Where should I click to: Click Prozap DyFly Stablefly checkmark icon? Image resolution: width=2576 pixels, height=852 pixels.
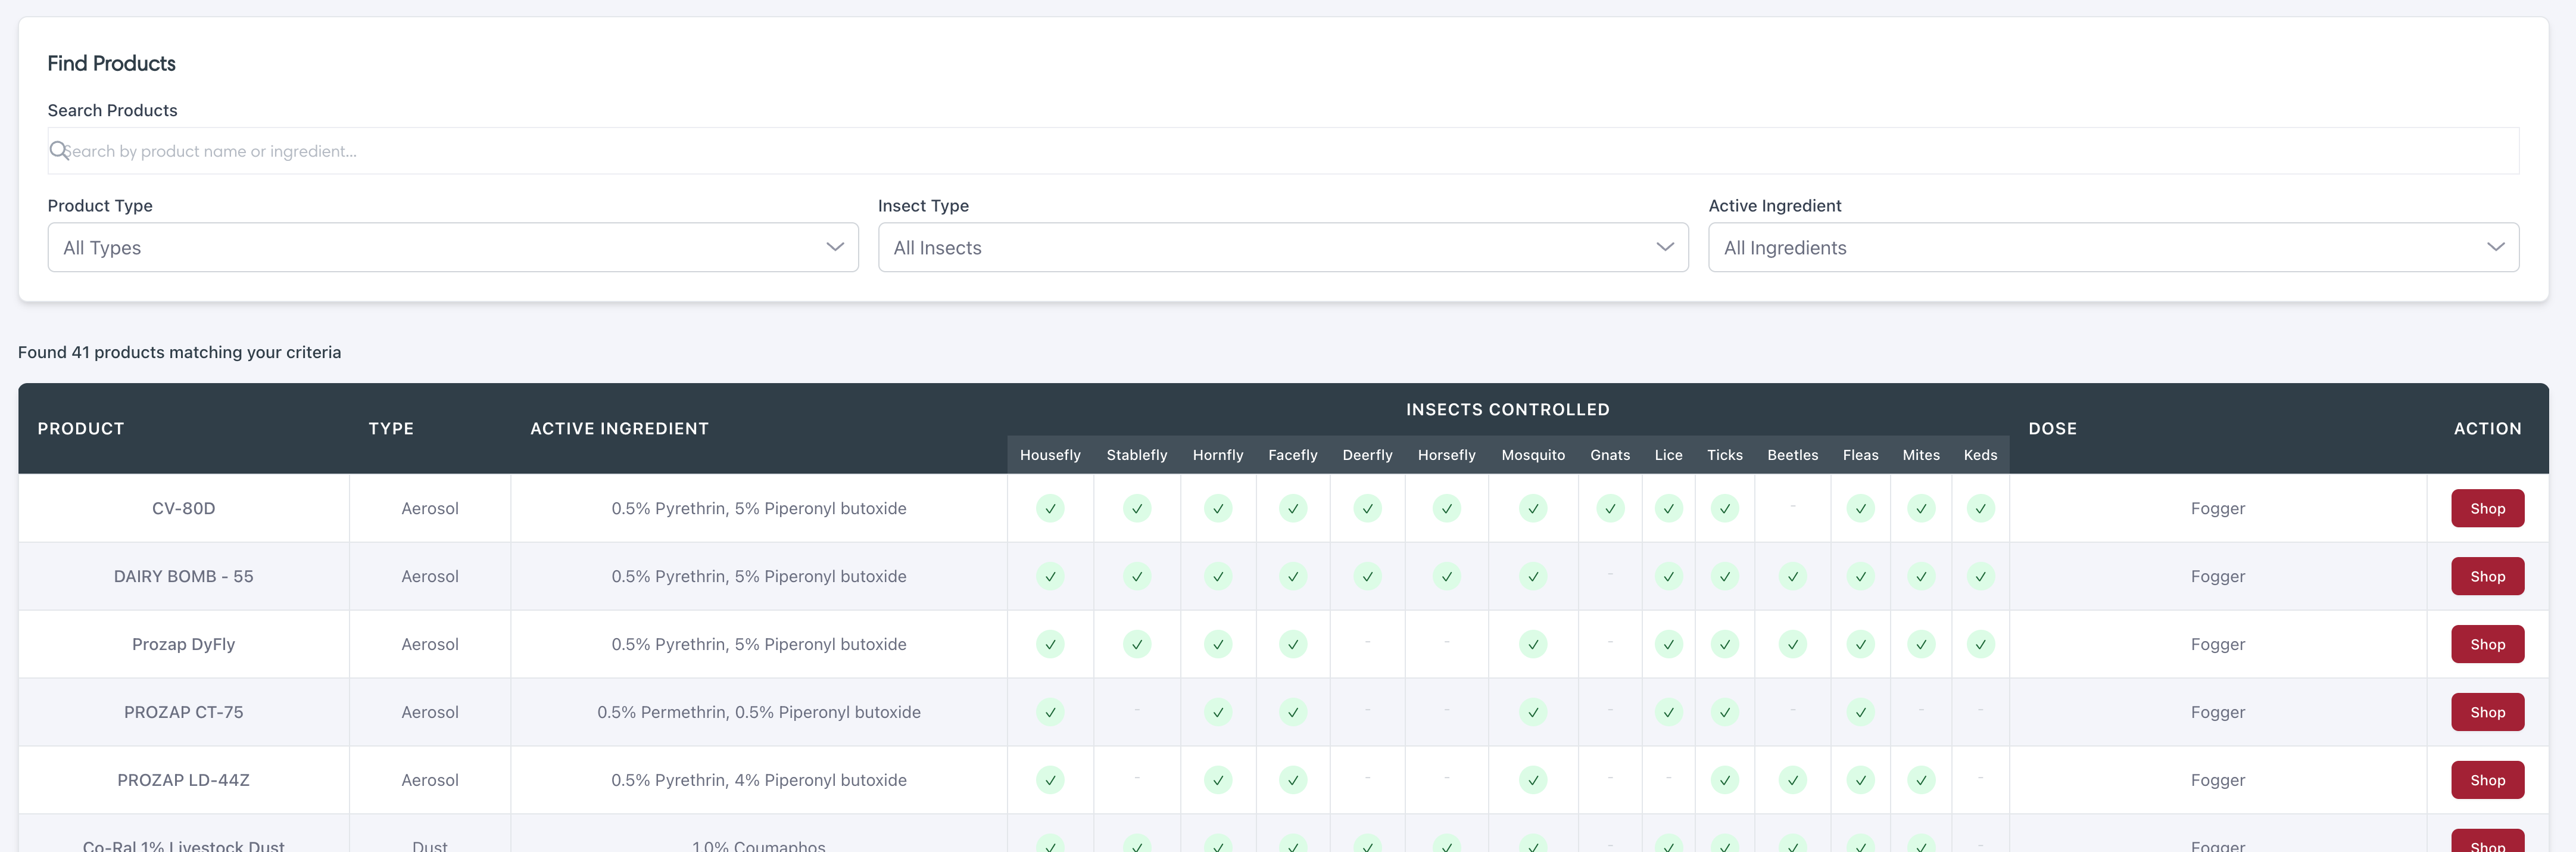(x=1136, y=644)
